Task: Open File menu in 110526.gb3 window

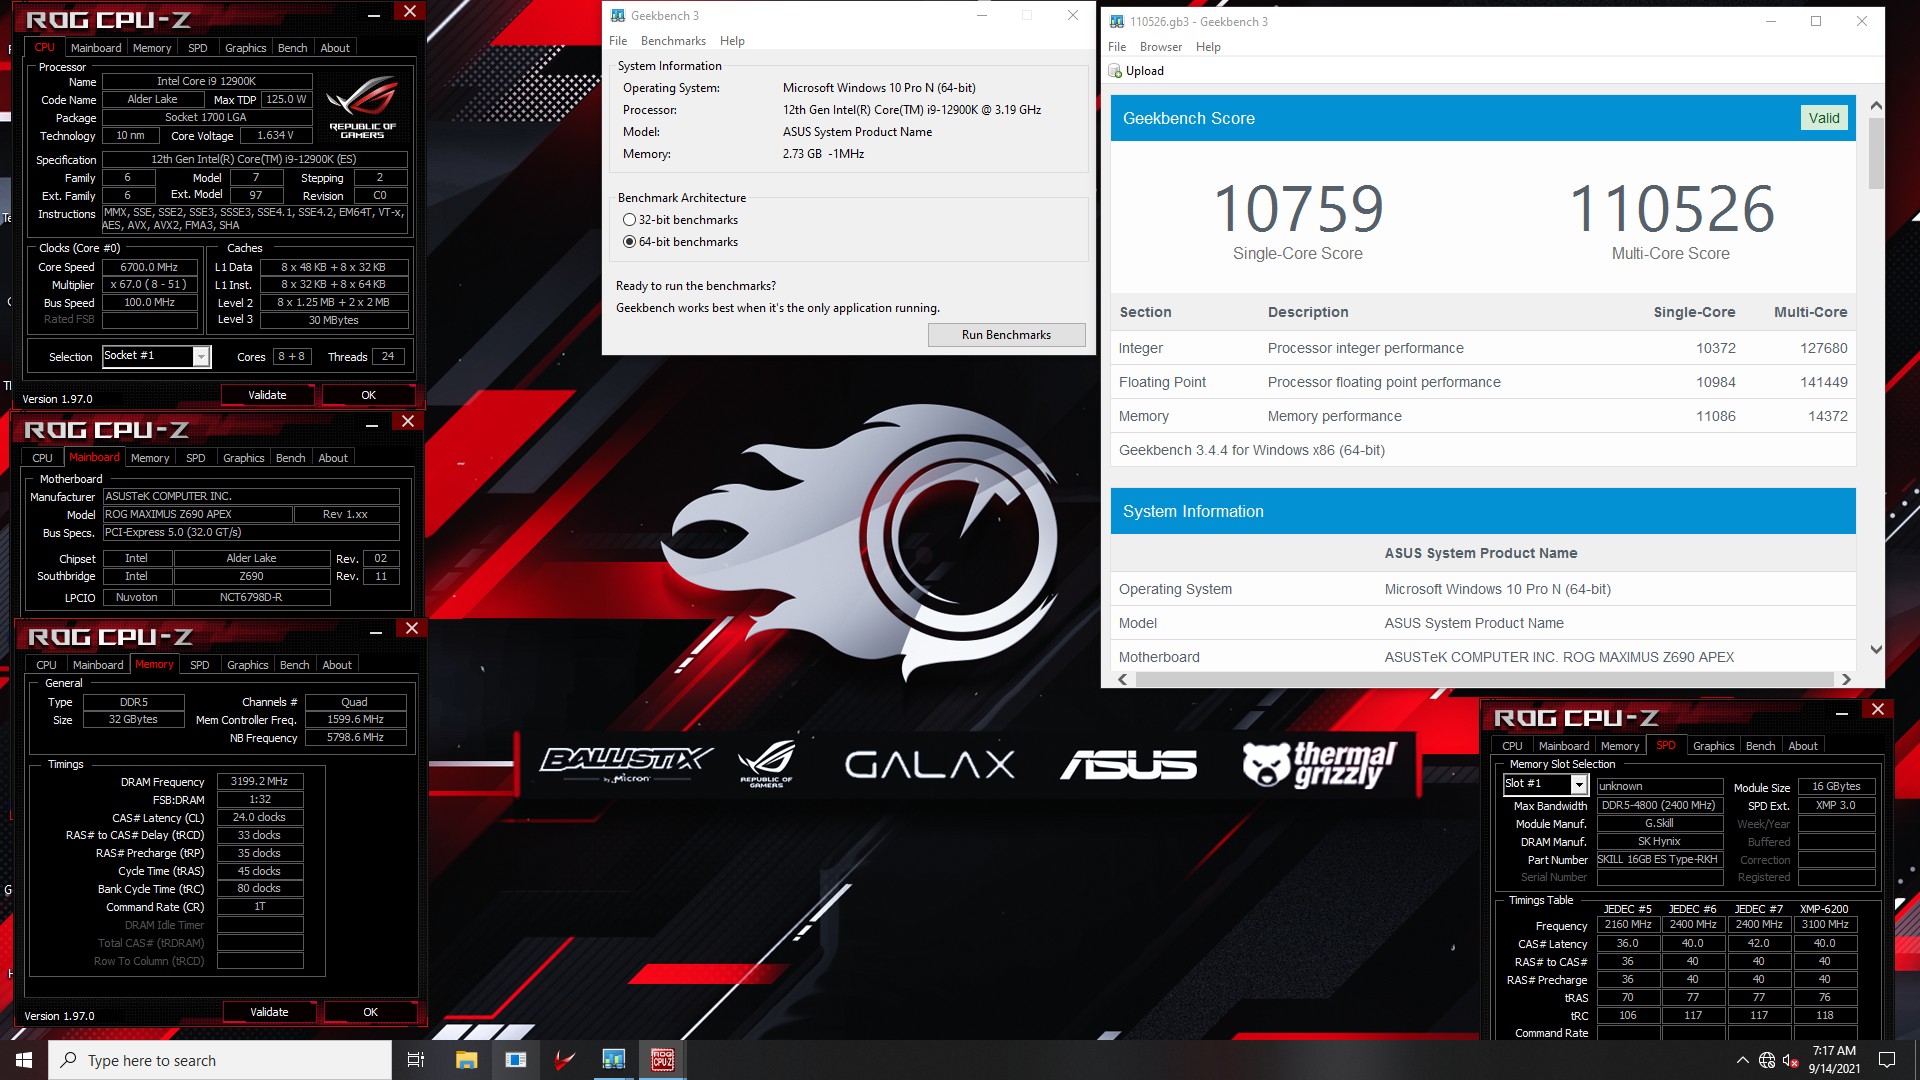Action: (1117, 47)
